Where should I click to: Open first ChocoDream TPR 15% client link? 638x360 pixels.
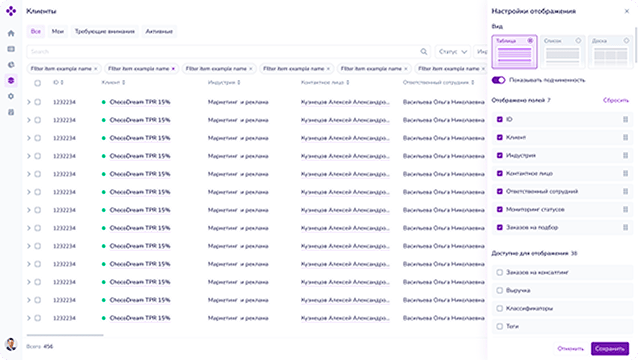(140, 102)
